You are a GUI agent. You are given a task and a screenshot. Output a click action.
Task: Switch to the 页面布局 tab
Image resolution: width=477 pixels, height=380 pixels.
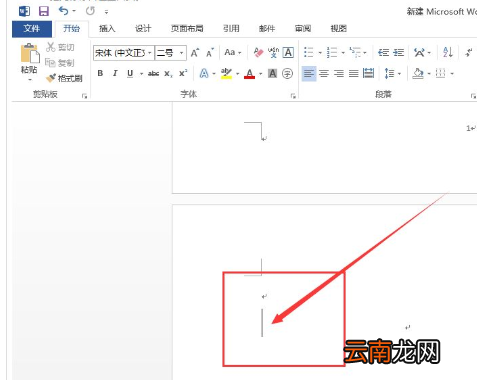[187, 29]
